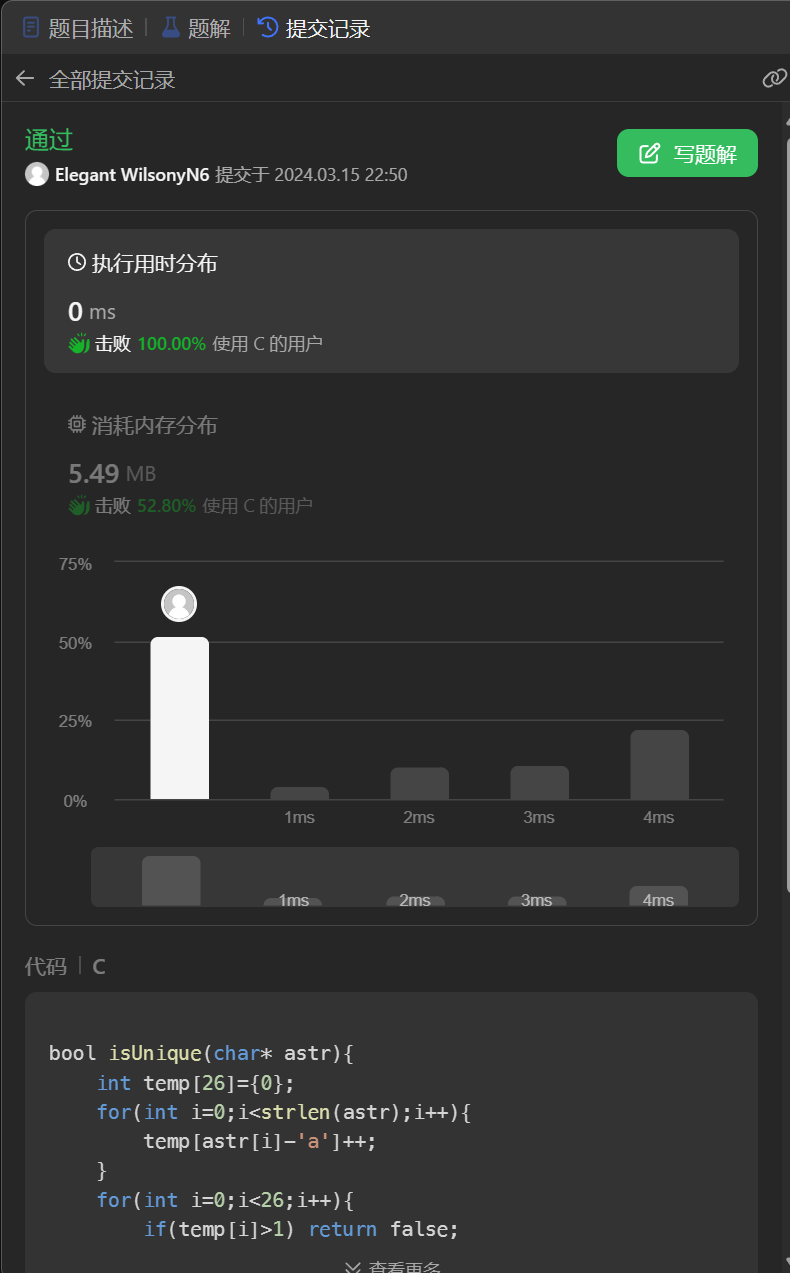
Task: Select the 提交记录 tab
Action: [314, 28]
